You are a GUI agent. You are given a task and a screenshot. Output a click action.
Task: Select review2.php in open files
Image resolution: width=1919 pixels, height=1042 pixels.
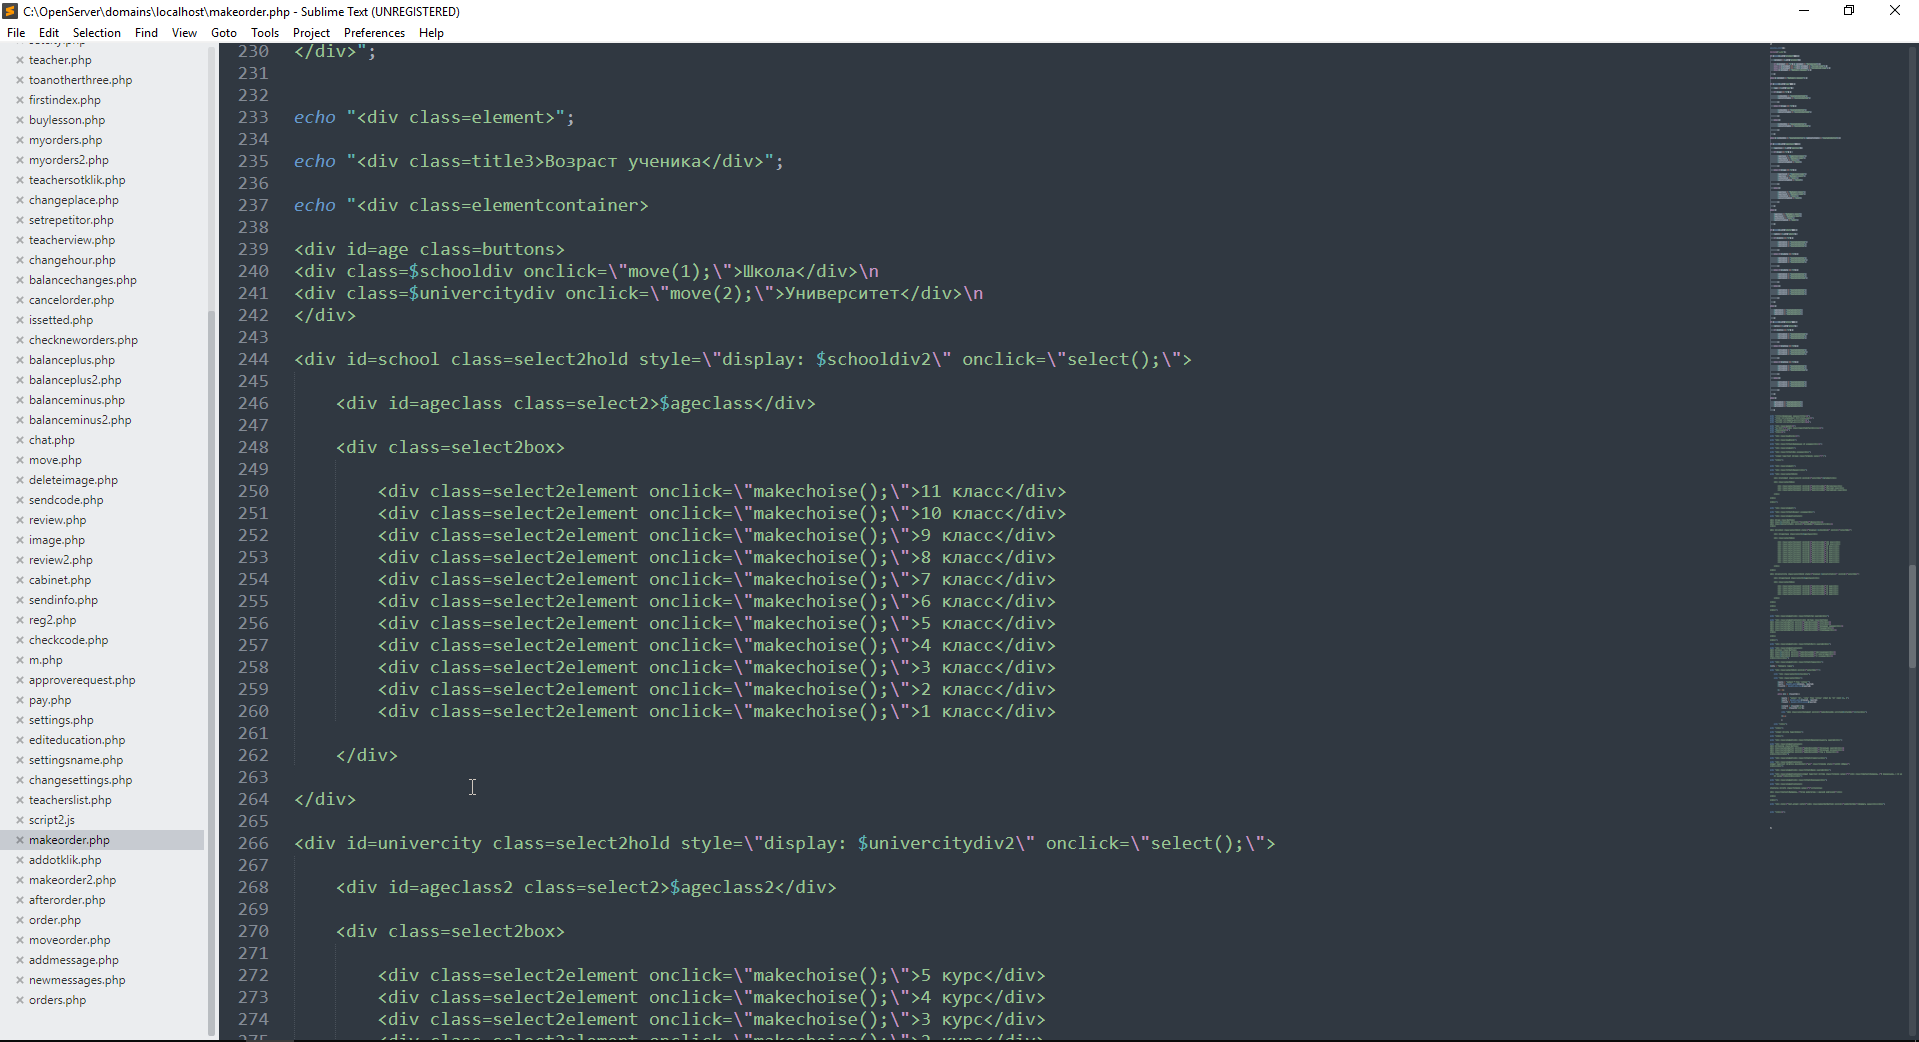(x=61, y=560)
